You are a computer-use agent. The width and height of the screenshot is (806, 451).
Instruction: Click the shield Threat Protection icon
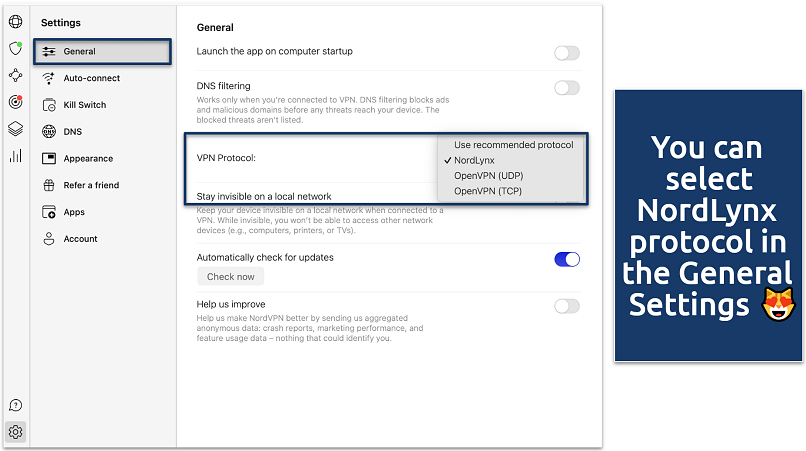(x=15, y=48)
